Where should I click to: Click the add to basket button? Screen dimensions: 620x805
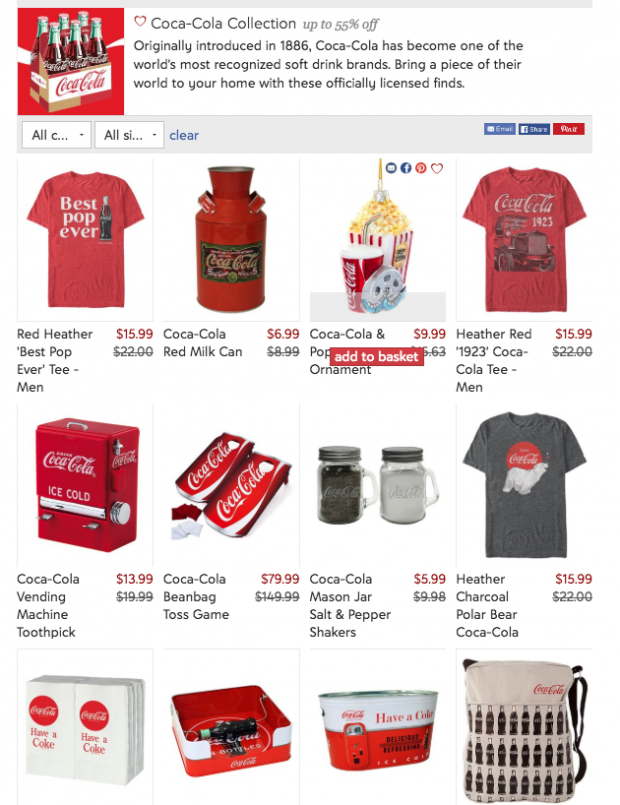[377, 356]
